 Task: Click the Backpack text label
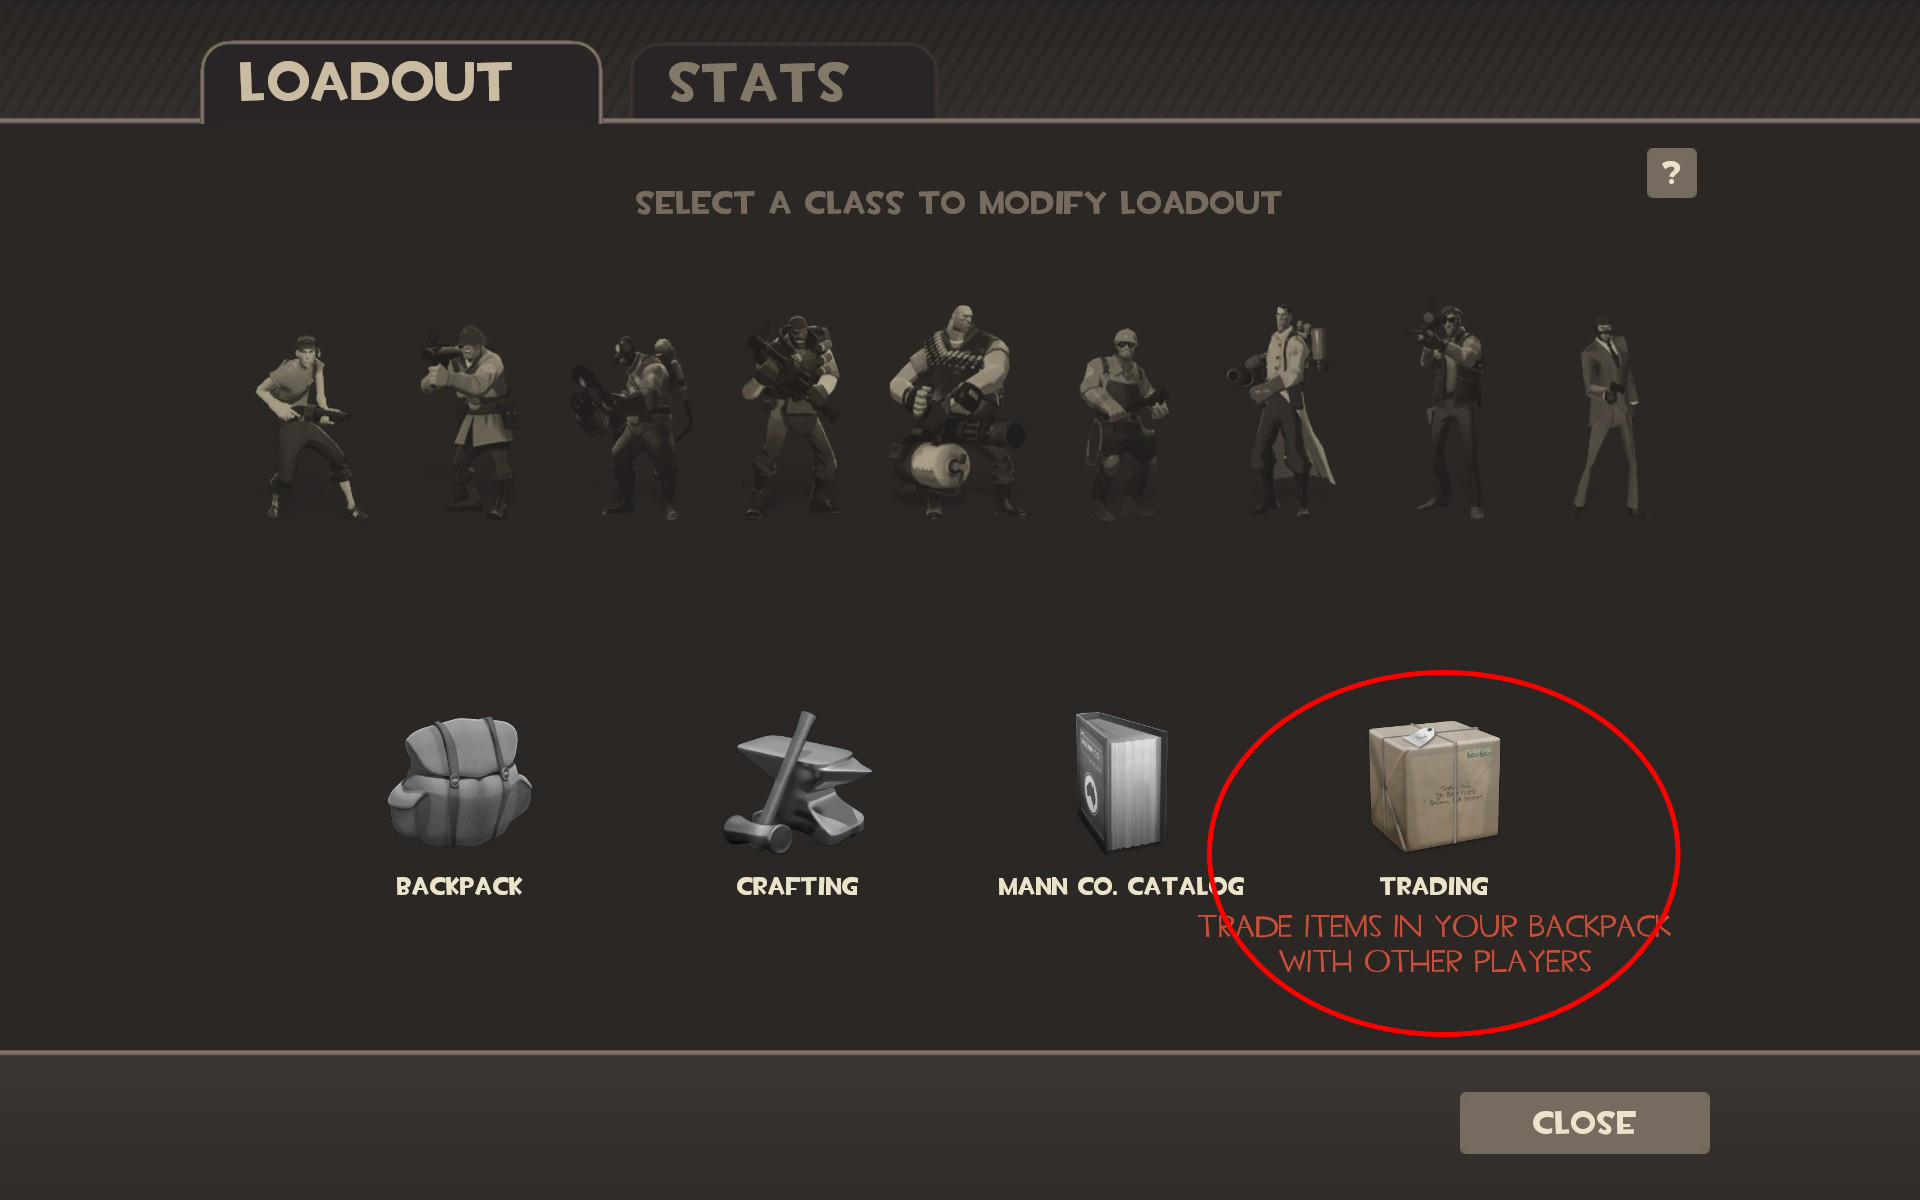click(459, 887)
